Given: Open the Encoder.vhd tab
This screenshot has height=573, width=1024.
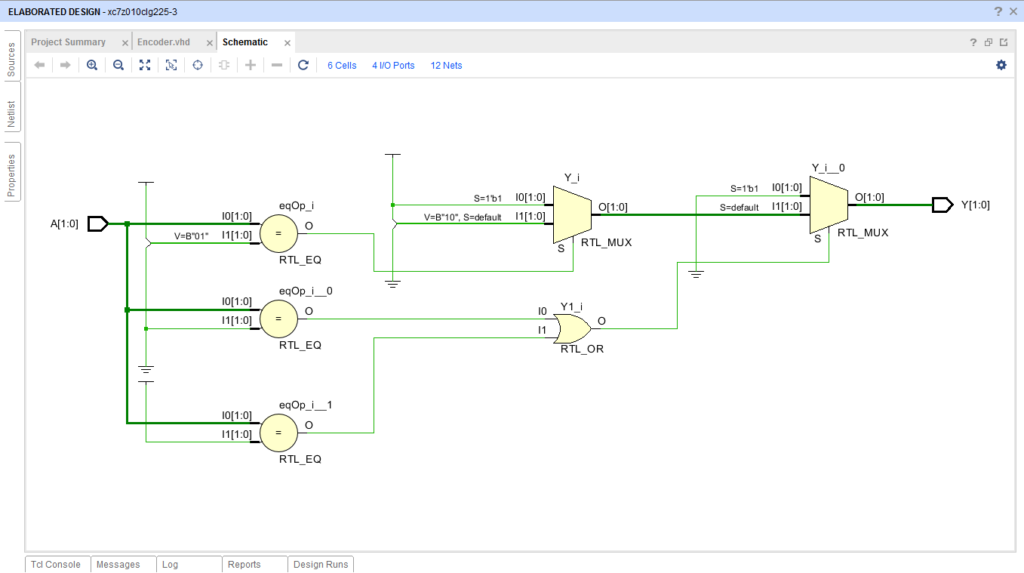Looking at the screenshot, I should click(163, 42).
